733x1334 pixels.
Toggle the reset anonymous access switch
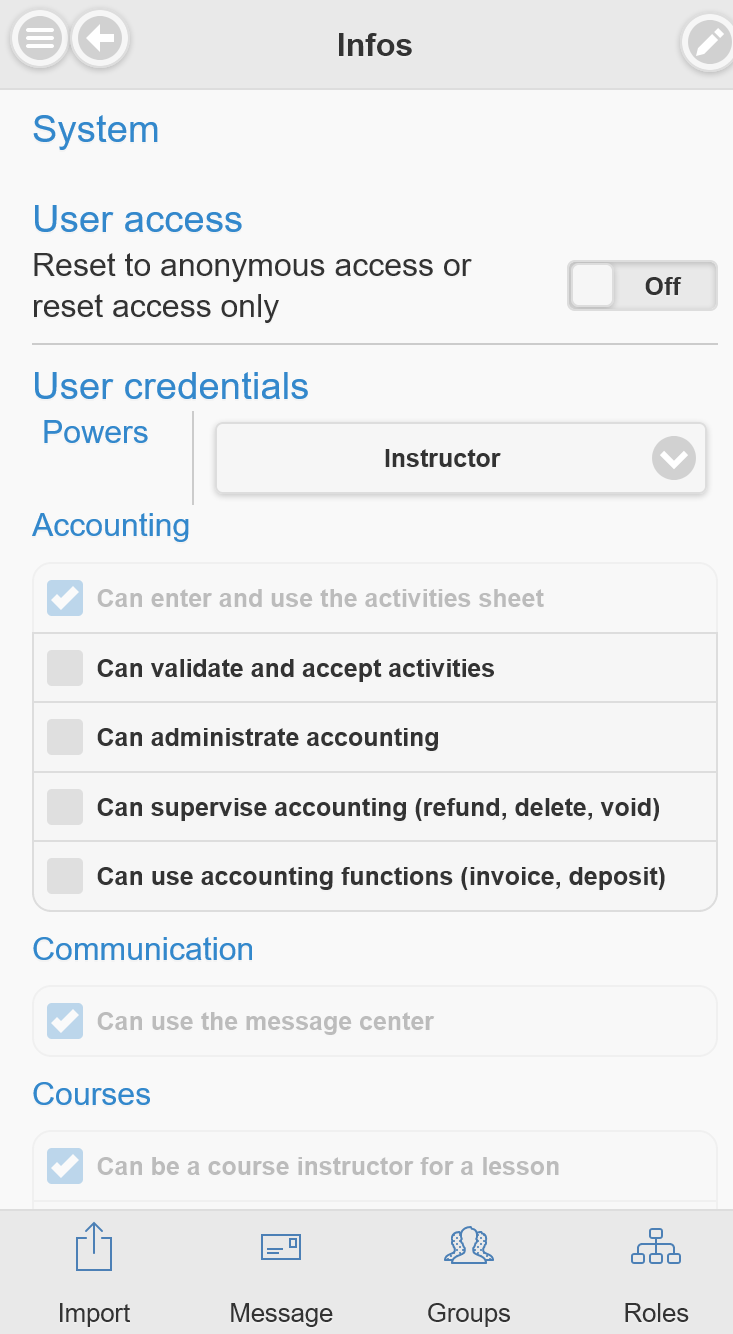coord(642,286)
